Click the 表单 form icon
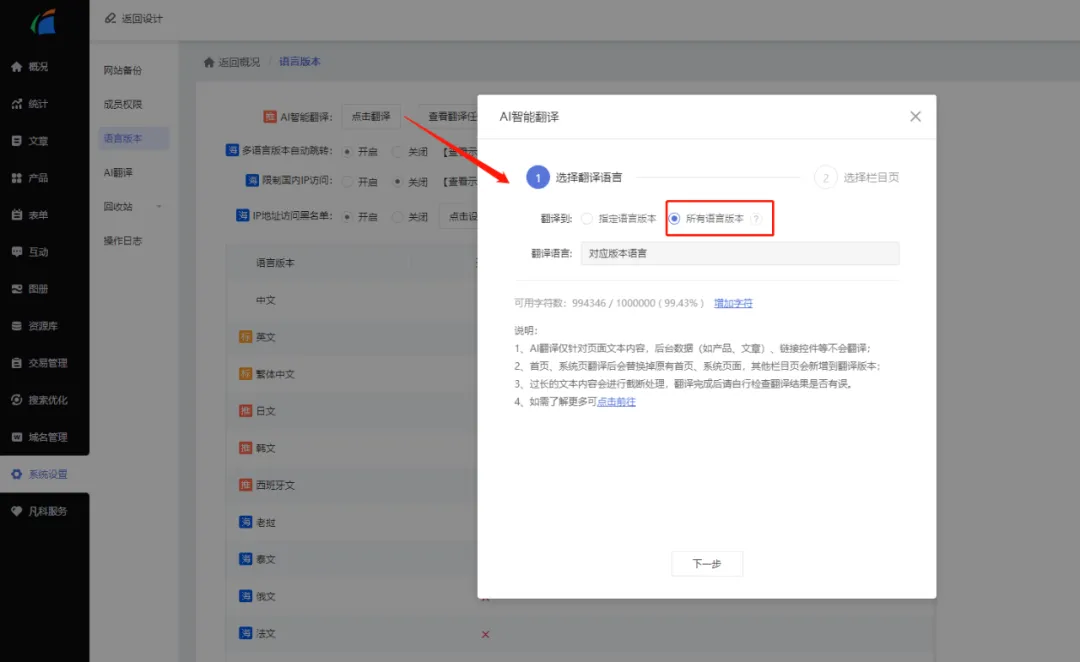 click(x=17, y=215)
